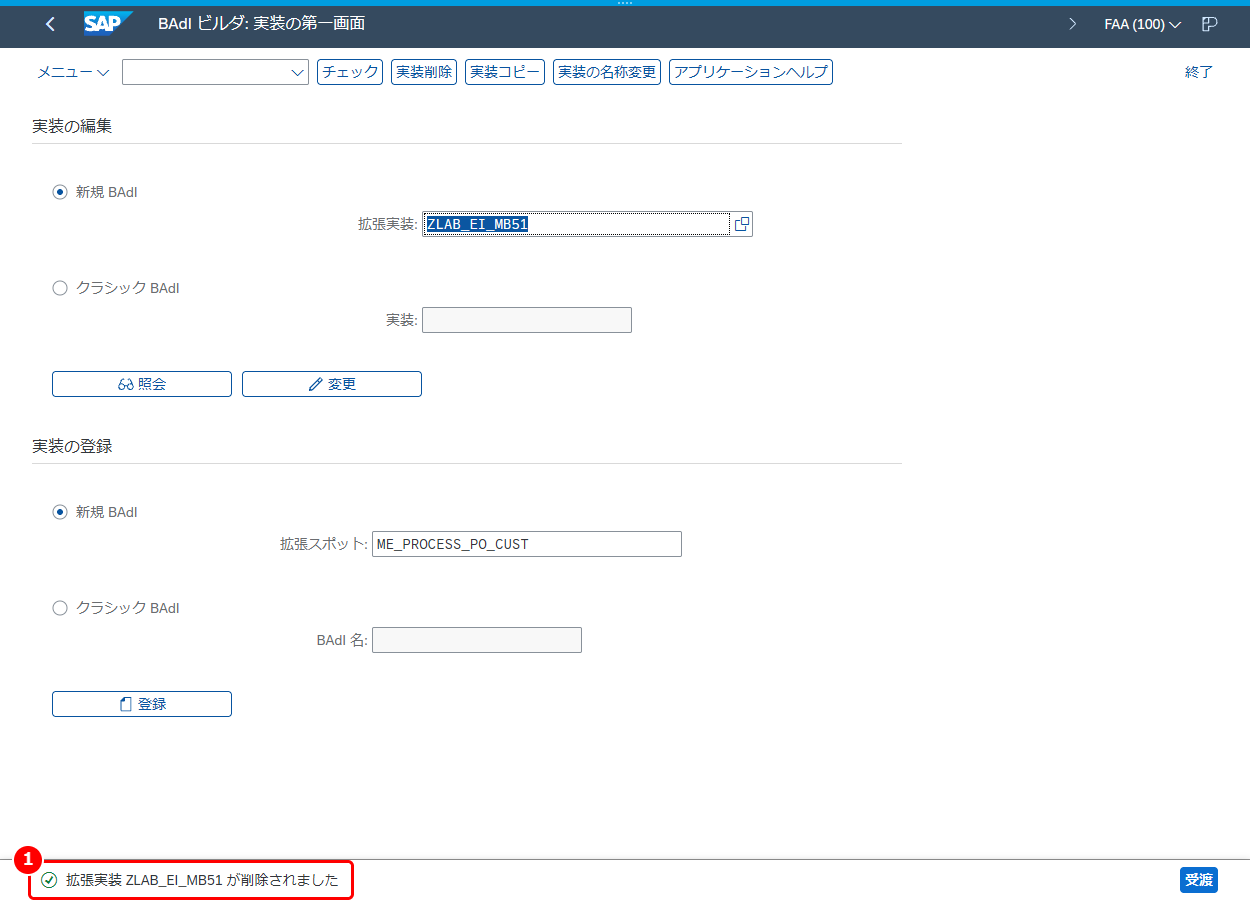Select 新規 BAdI under 実装の編集
The height and width of the screenshot is (900, 1250).
(x=59, y=192)
